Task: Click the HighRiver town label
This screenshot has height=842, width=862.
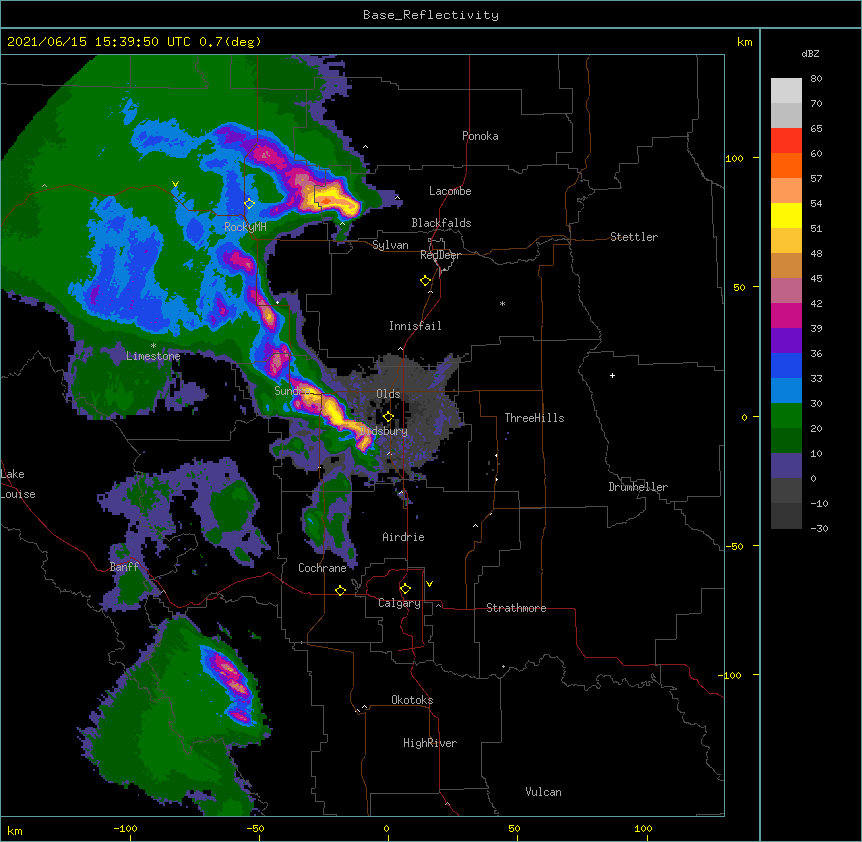Action: tap(430, 743)
